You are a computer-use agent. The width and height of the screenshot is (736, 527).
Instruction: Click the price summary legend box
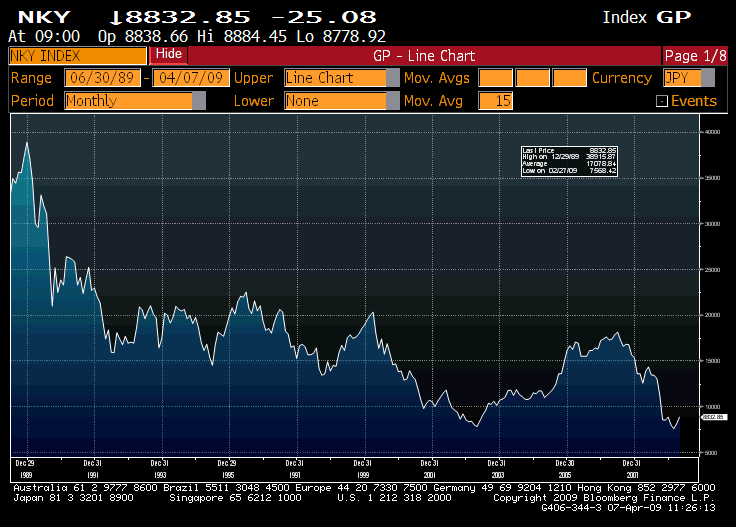(x=569, y=161)
